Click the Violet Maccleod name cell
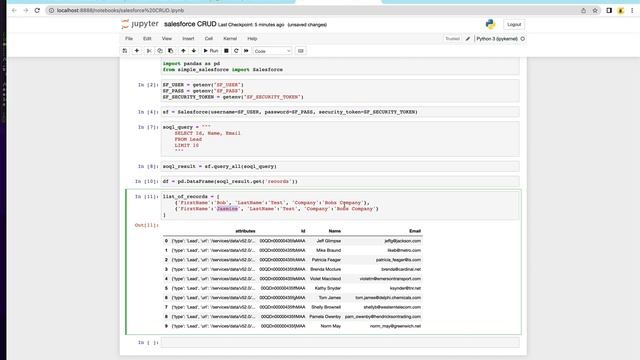The image size is (640, 360). click(325, 279)
